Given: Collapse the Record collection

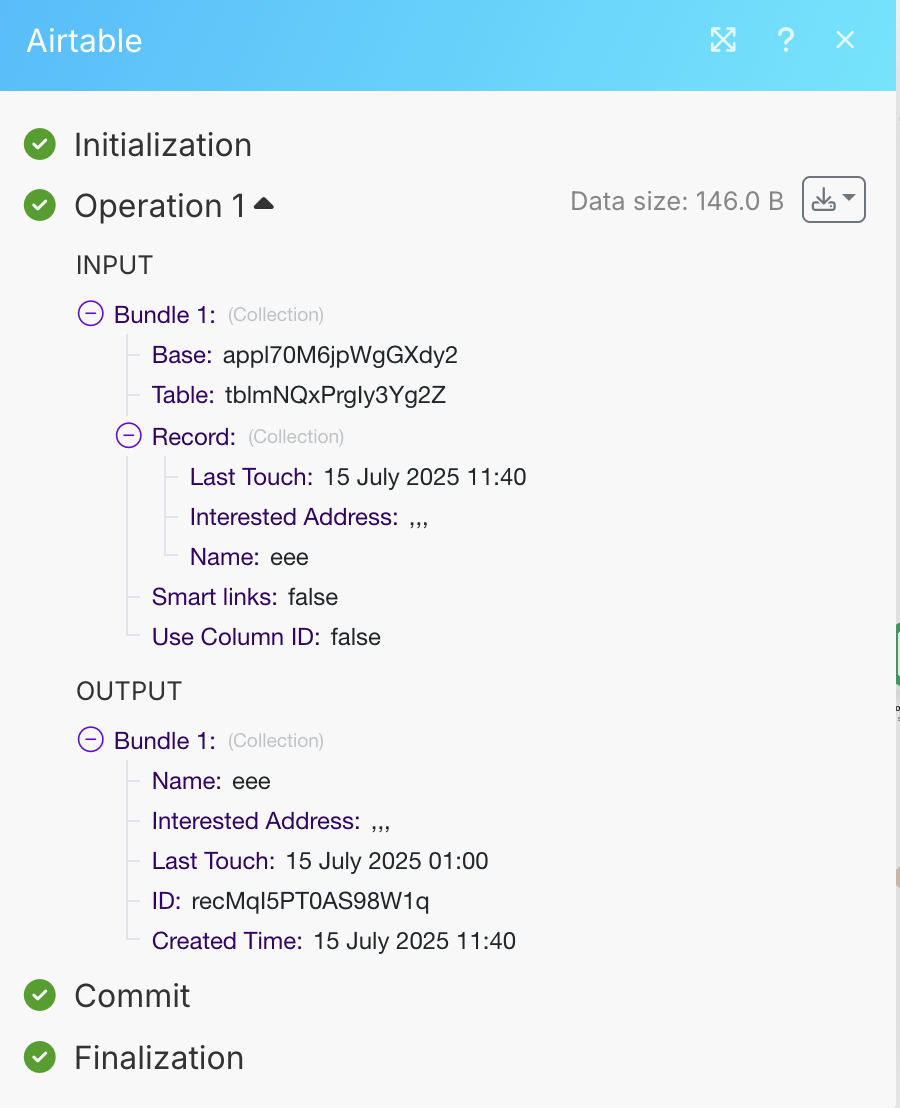Looking at the screenshot, I should click(129, 435).
